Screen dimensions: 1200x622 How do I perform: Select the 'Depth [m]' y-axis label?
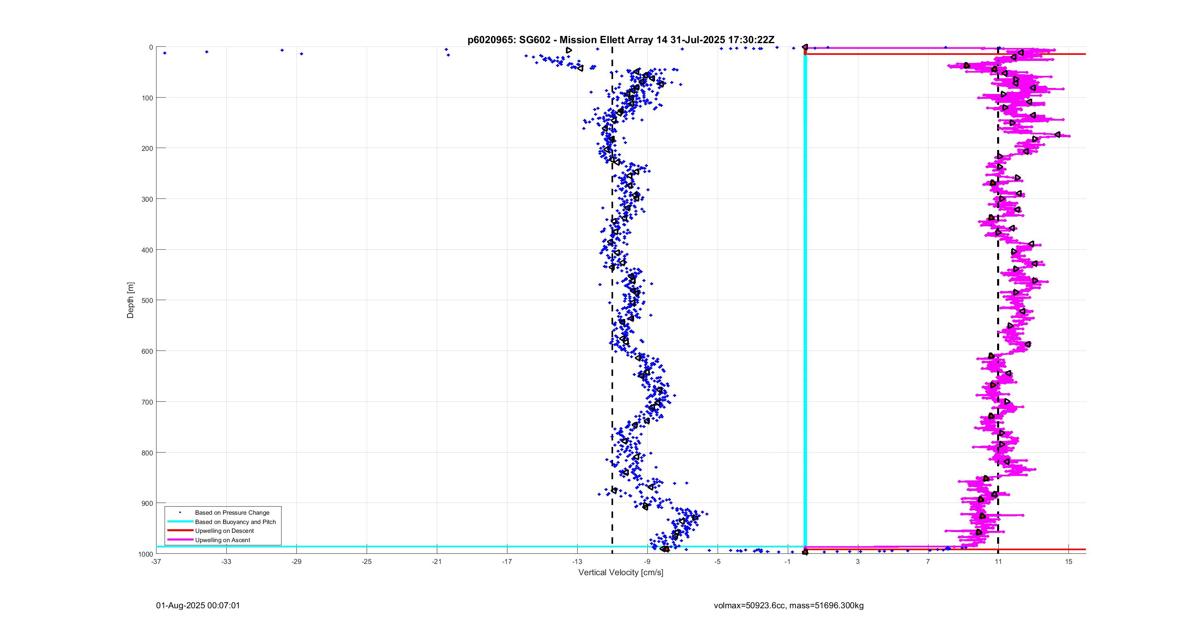(130, 300)
